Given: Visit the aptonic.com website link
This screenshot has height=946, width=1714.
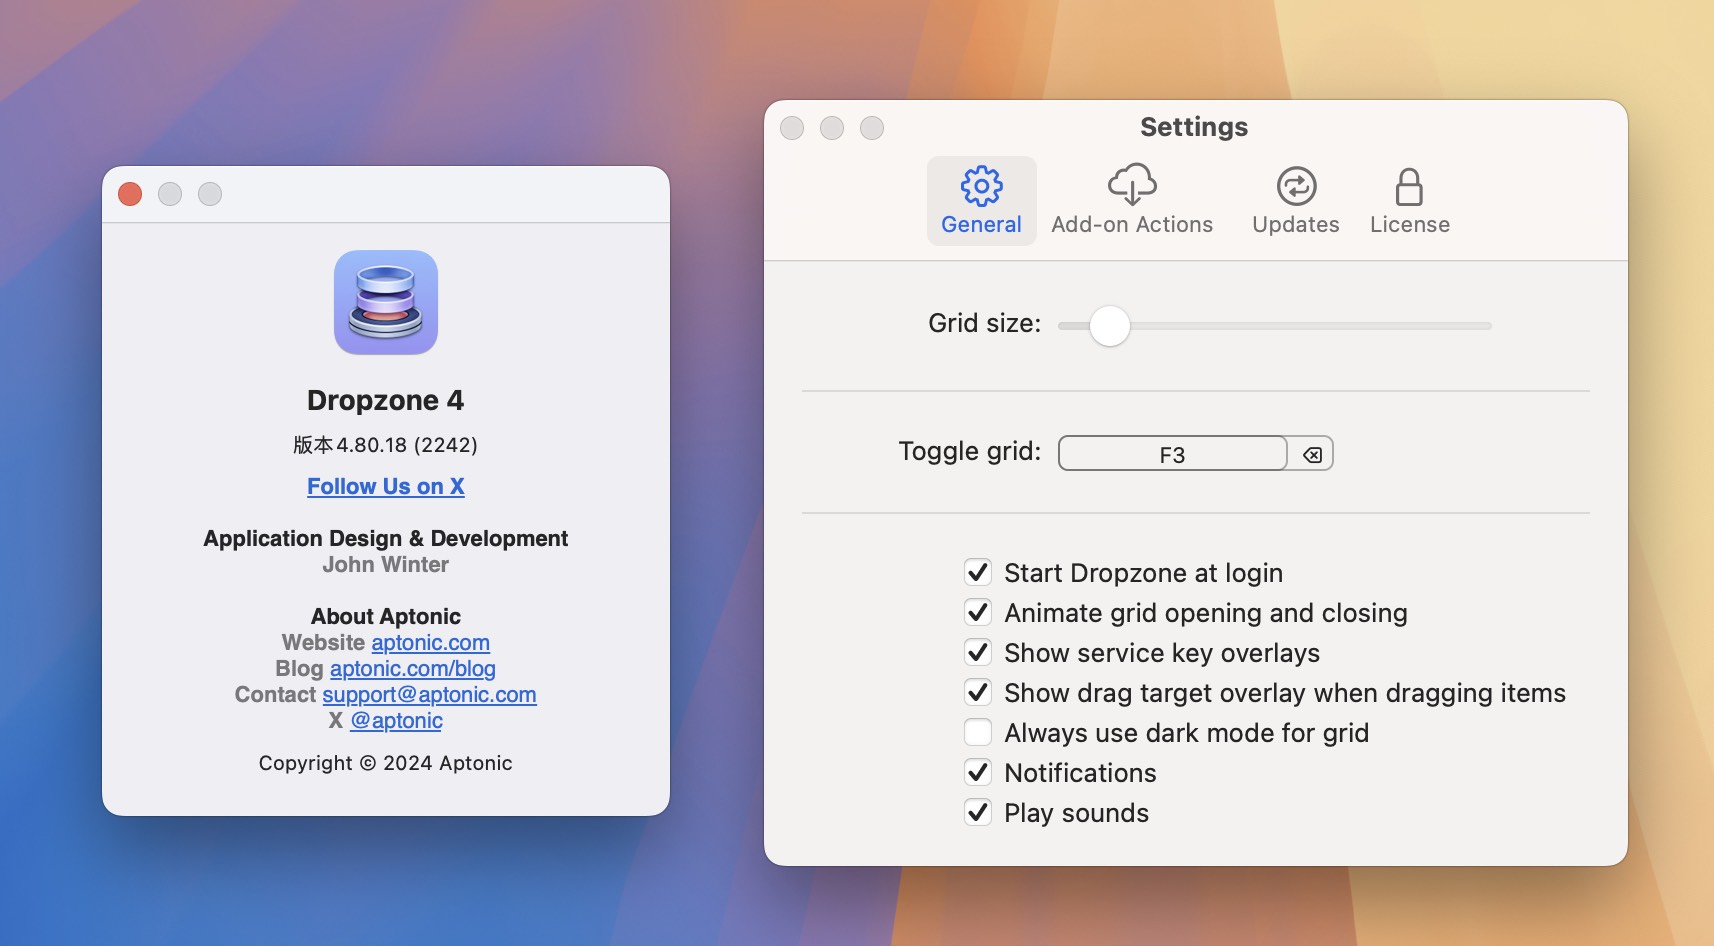Looking at the screenshot, I should pos(431,643).
